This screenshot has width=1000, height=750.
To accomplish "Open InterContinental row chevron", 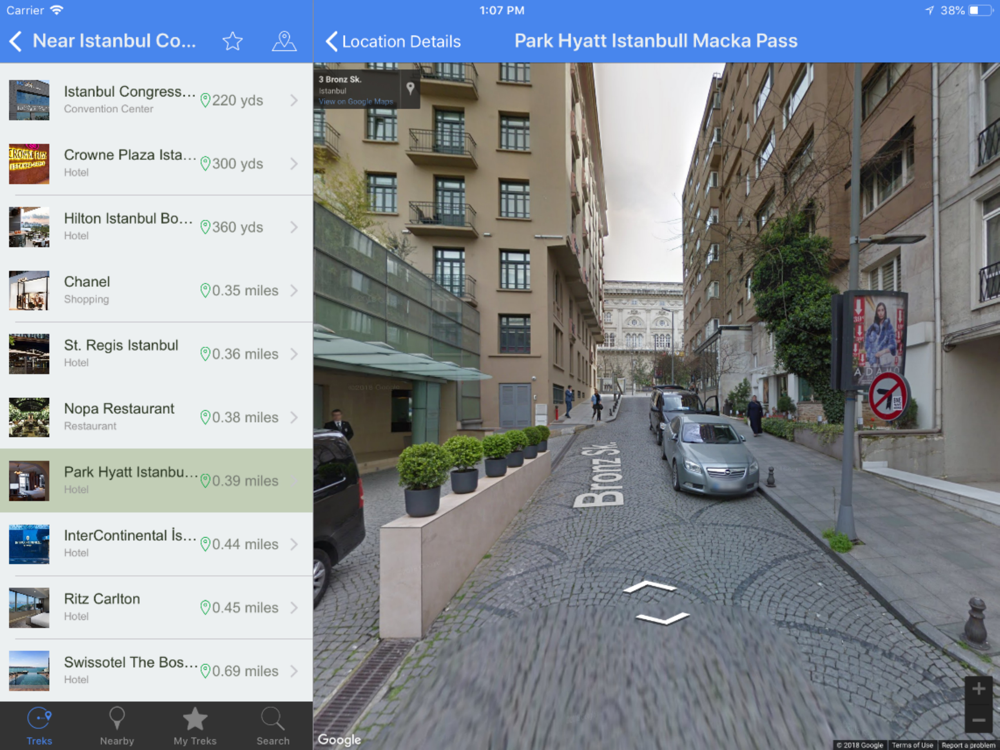I will 294,545.
